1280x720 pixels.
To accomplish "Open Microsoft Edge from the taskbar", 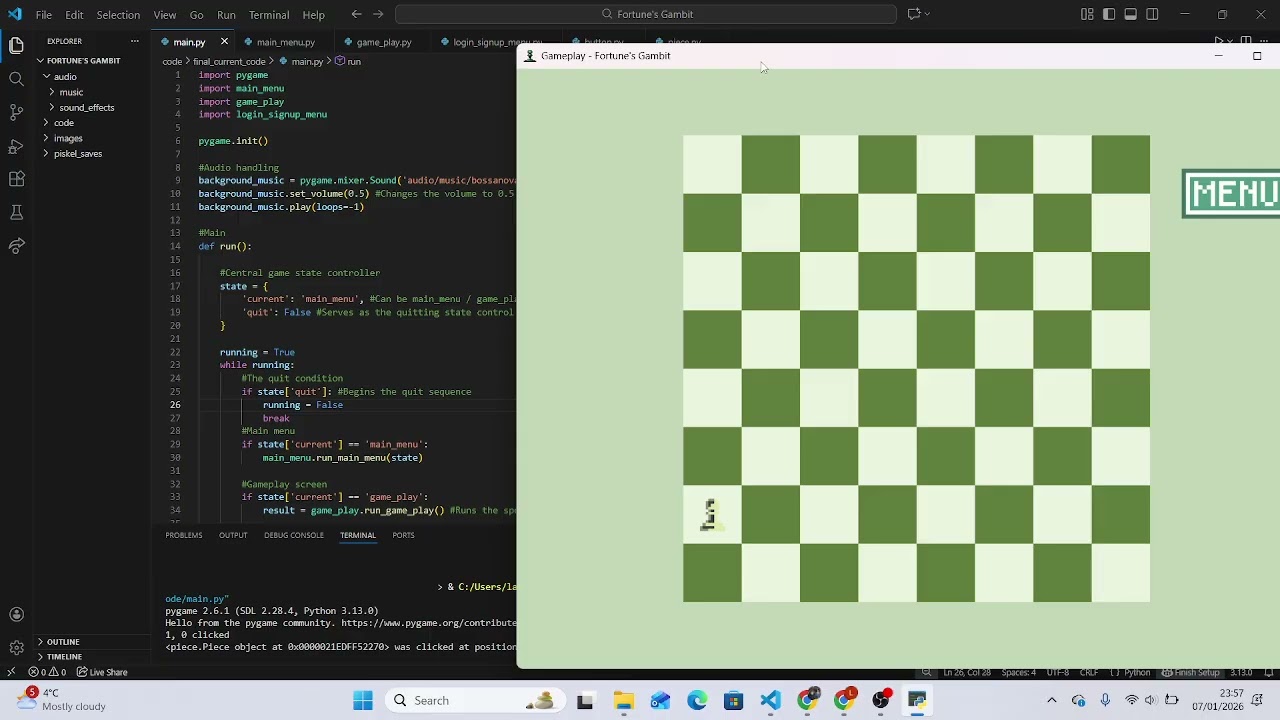I will [697, 701].
